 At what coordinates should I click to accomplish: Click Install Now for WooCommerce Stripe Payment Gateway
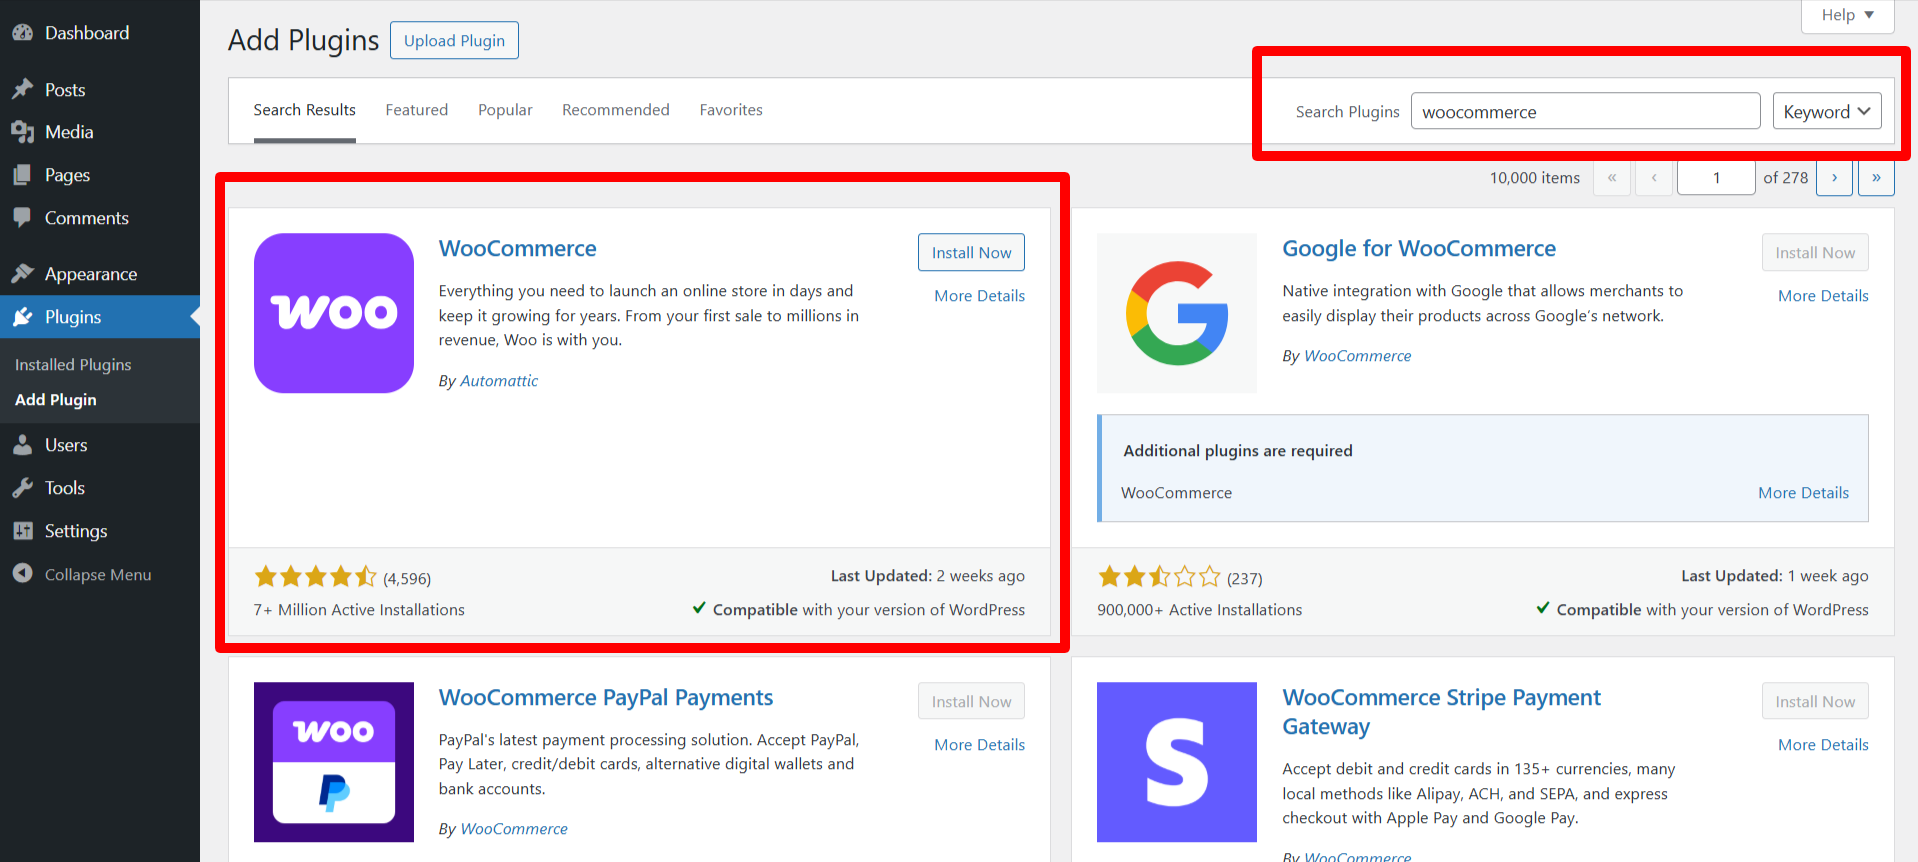pyautogui.click(x=1815, y=702)
